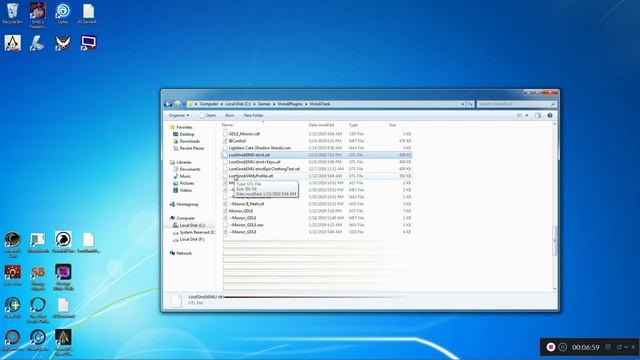Change view using the views icon

click(520, 116)
